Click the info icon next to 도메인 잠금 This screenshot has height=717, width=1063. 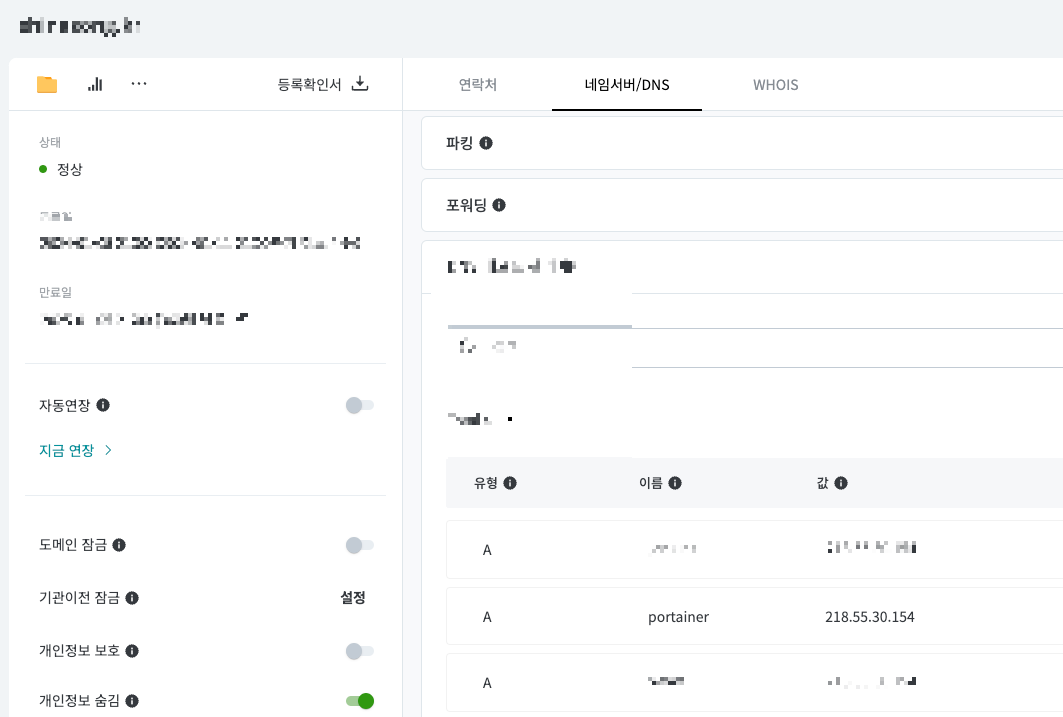tap(121, 545)
